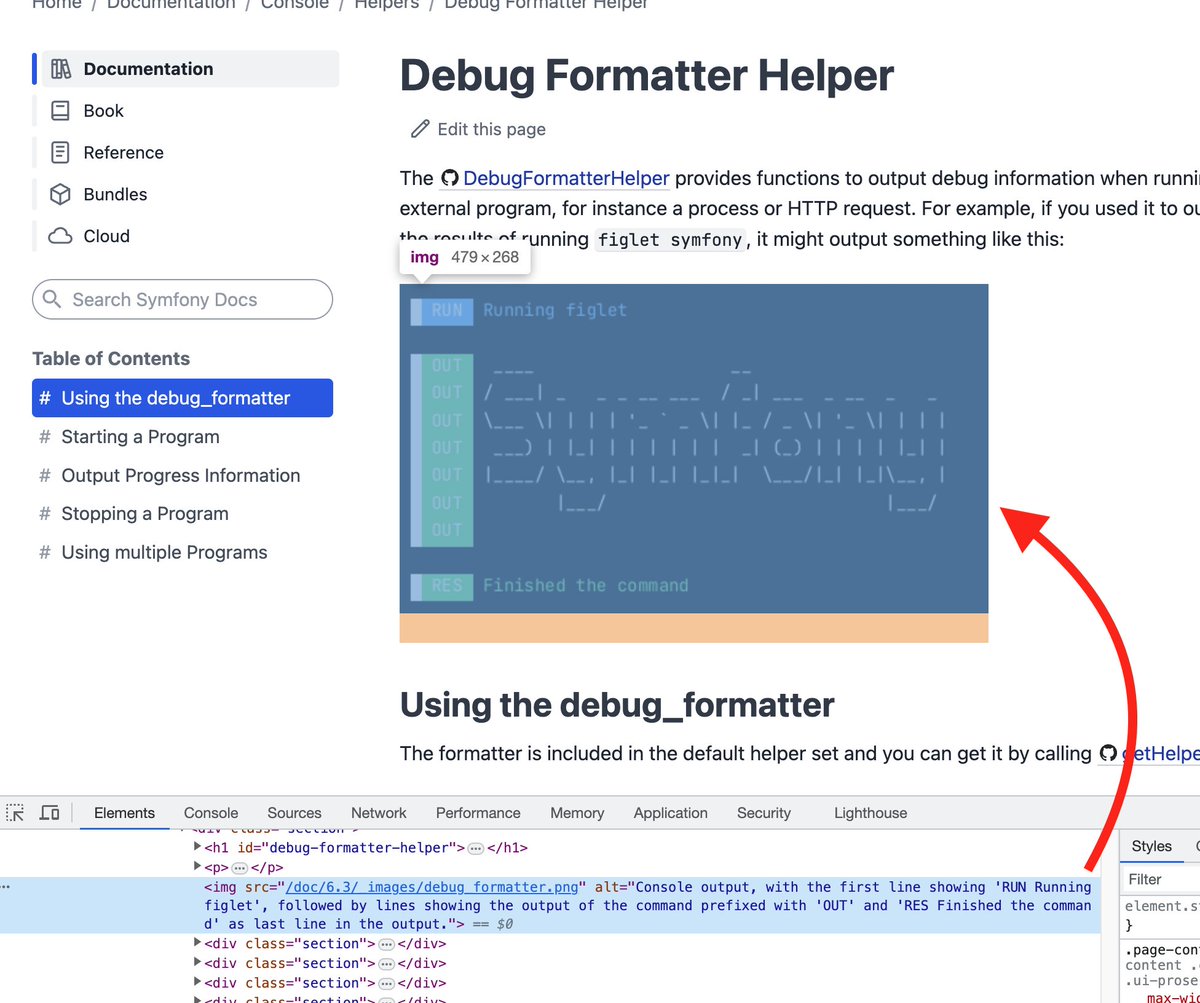Jump to Stopping a Program section
This screenshot has height=1003, width=1200.
coord(145,514)
